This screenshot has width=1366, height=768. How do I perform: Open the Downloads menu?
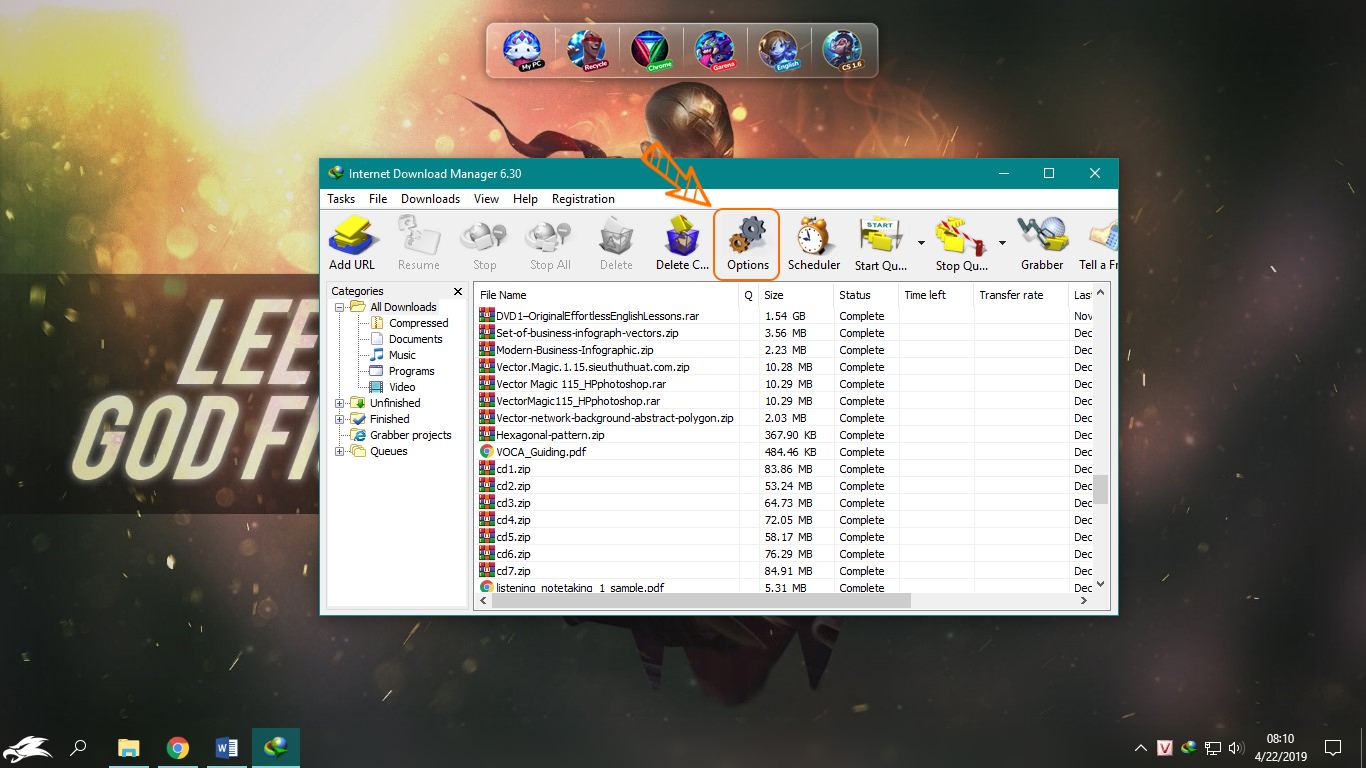point(430,198)
